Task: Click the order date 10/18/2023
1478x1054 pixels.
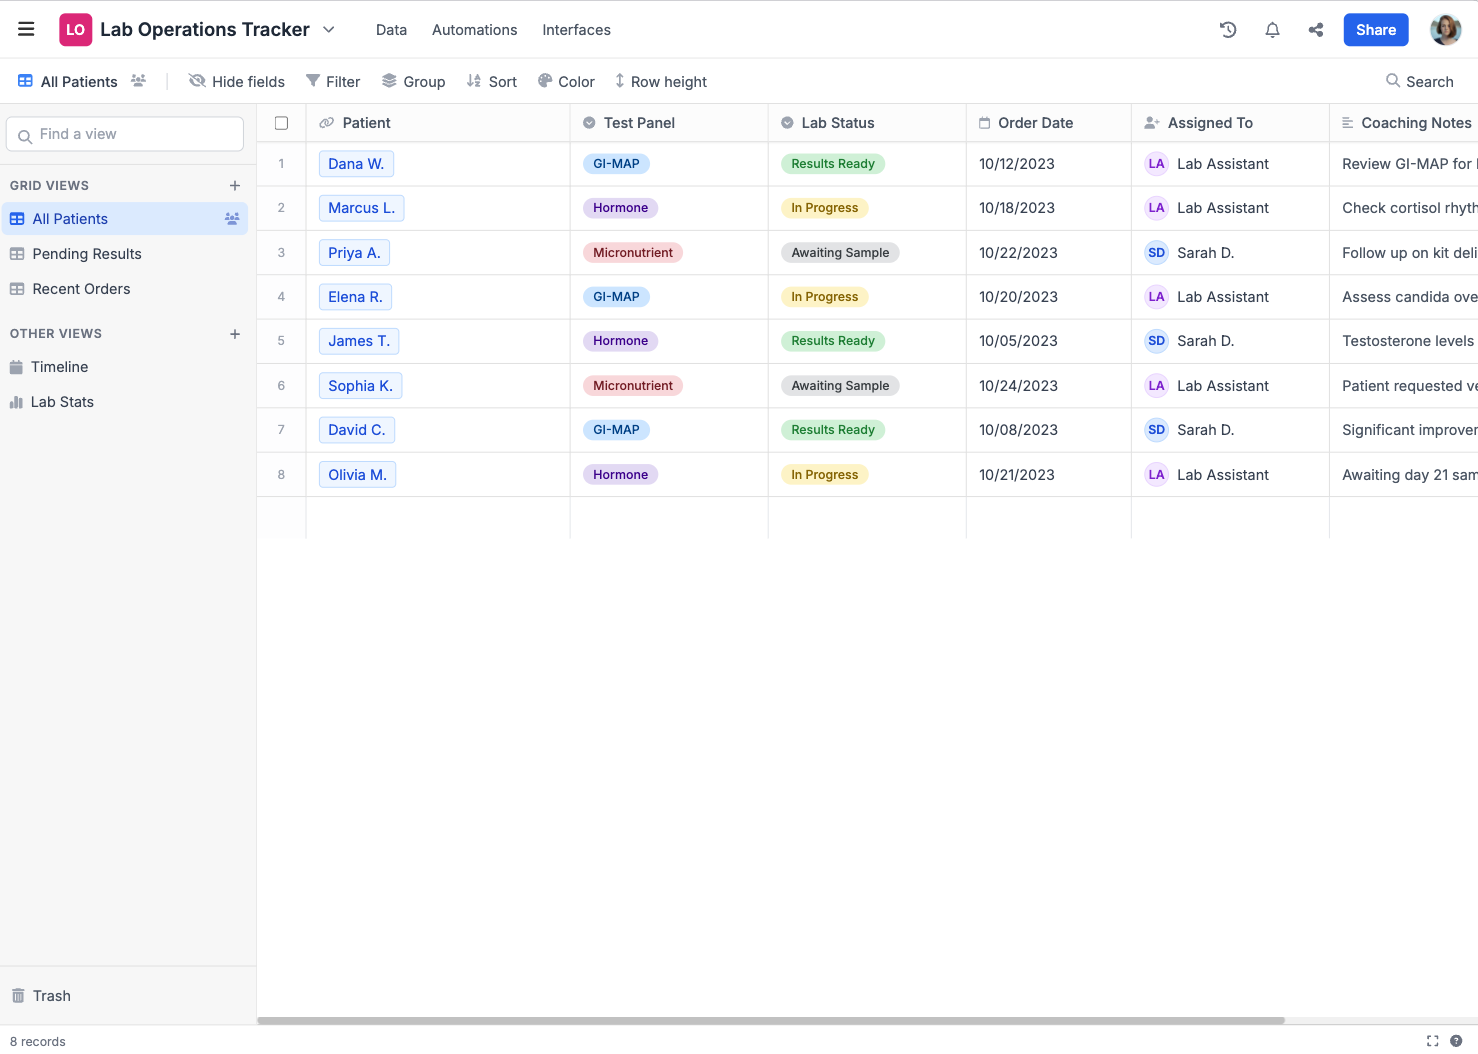Action: pyautogui.click(x=1016, y=208)
